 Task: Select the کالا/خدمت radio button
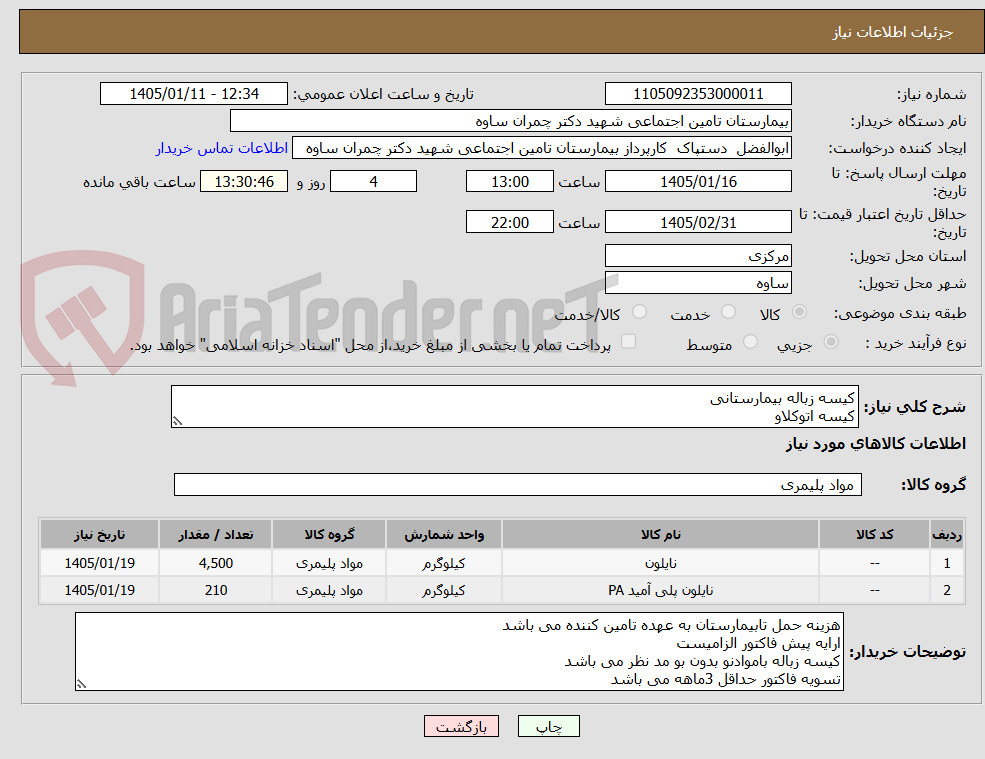pyautogui.click(x=639, y=312)
